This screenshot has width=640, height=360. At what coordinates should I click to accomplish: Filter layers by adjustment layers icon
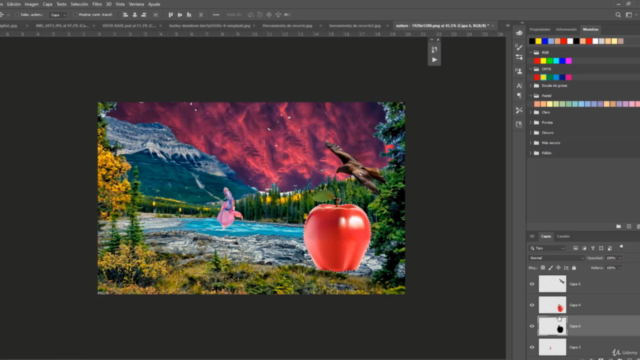point(584,248)
